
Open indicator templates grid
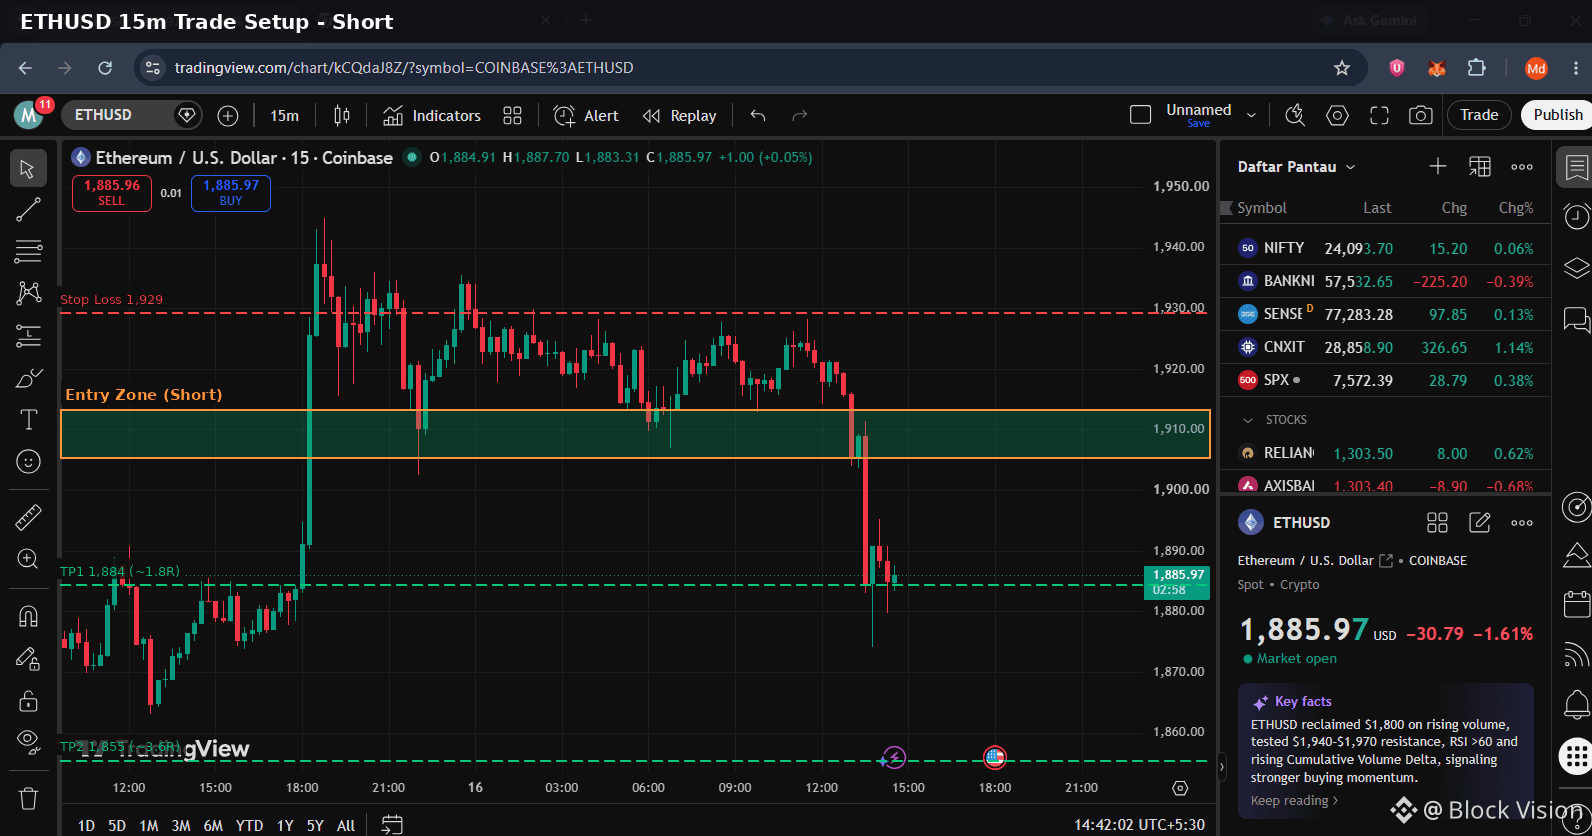512,116
